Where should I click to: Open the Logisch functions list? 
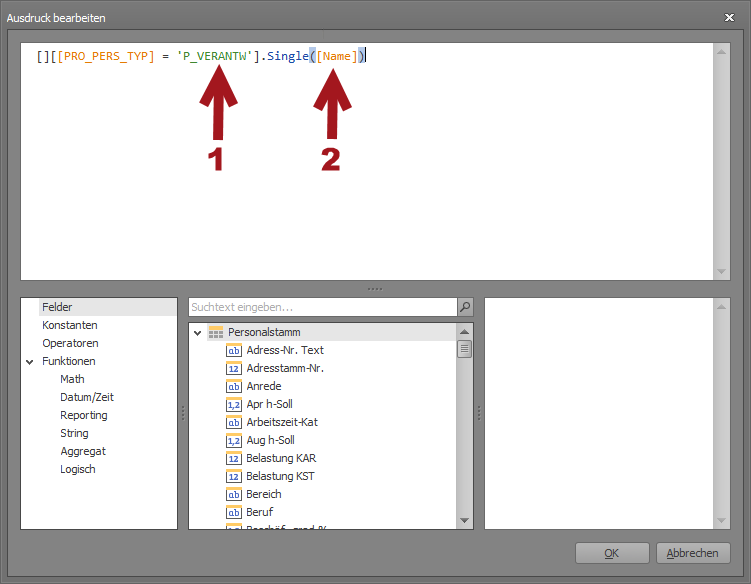[78, 469]
